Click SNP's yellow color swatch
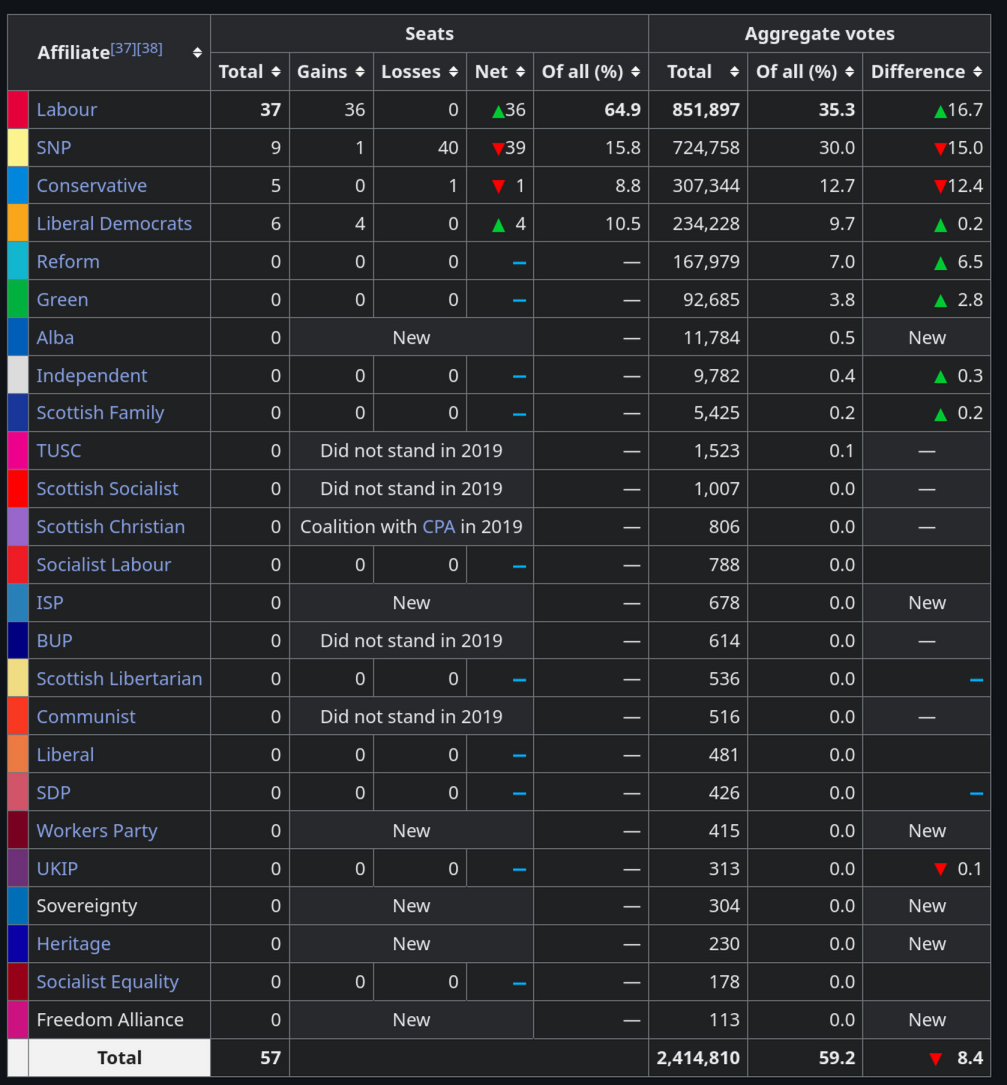 tap(18, 147)
